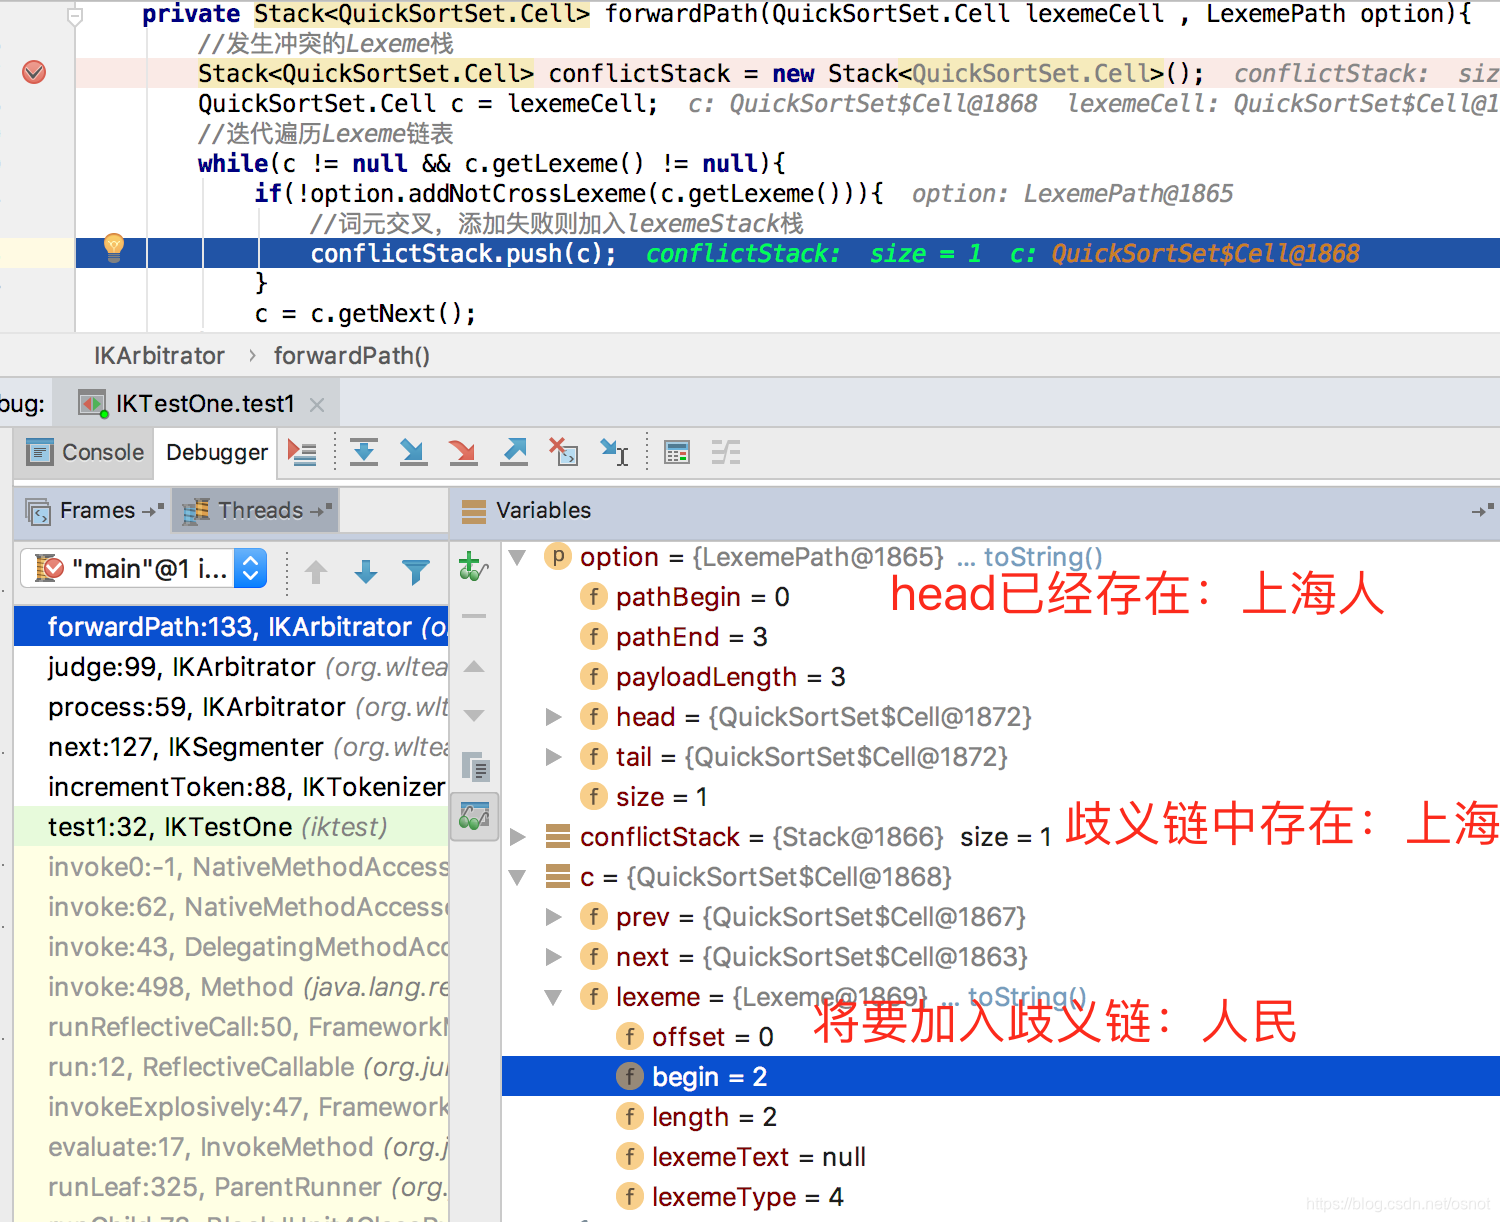Click the Trace Current Stream Chain icon

coord(726,453)
